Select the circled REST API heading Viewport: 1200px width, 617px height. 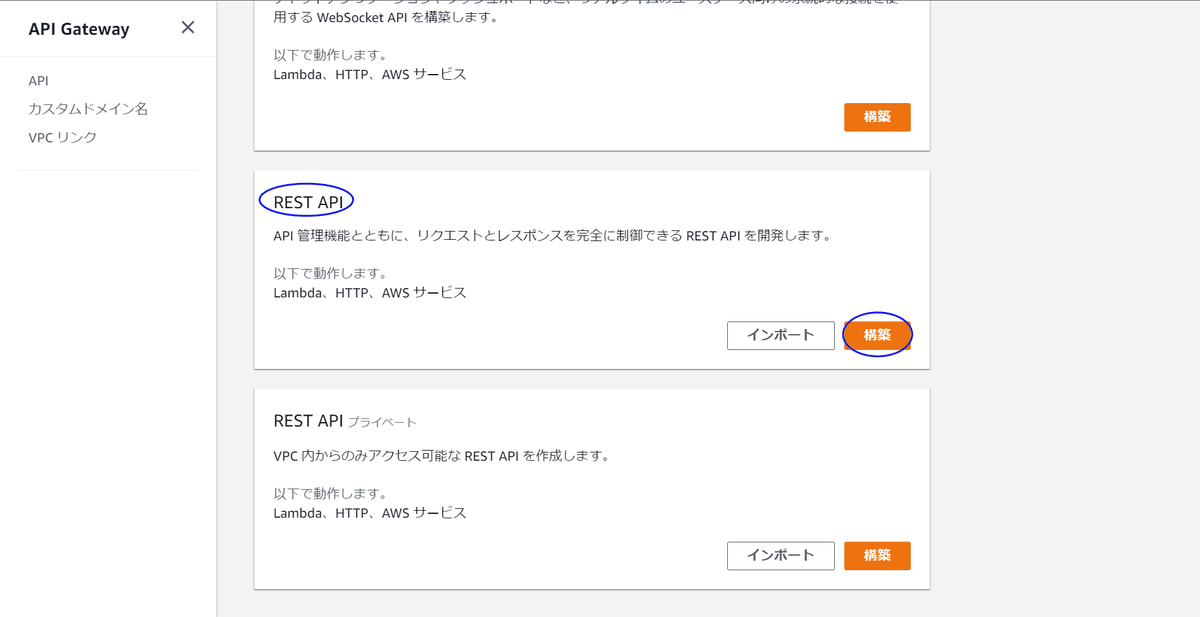pos(306,200)
